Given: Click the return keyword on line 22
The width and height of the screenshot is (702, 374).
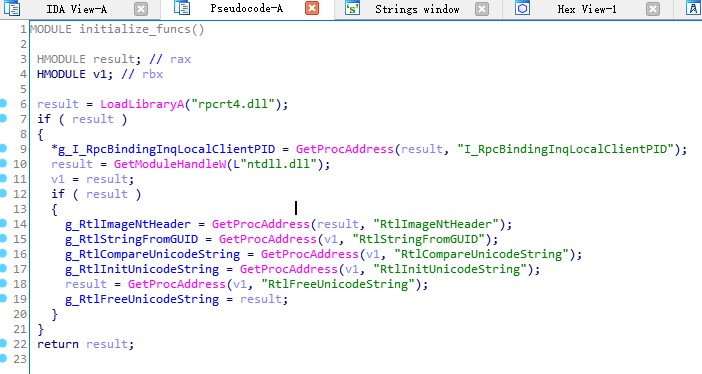Looking at the screenshot, I should [58, 344].
